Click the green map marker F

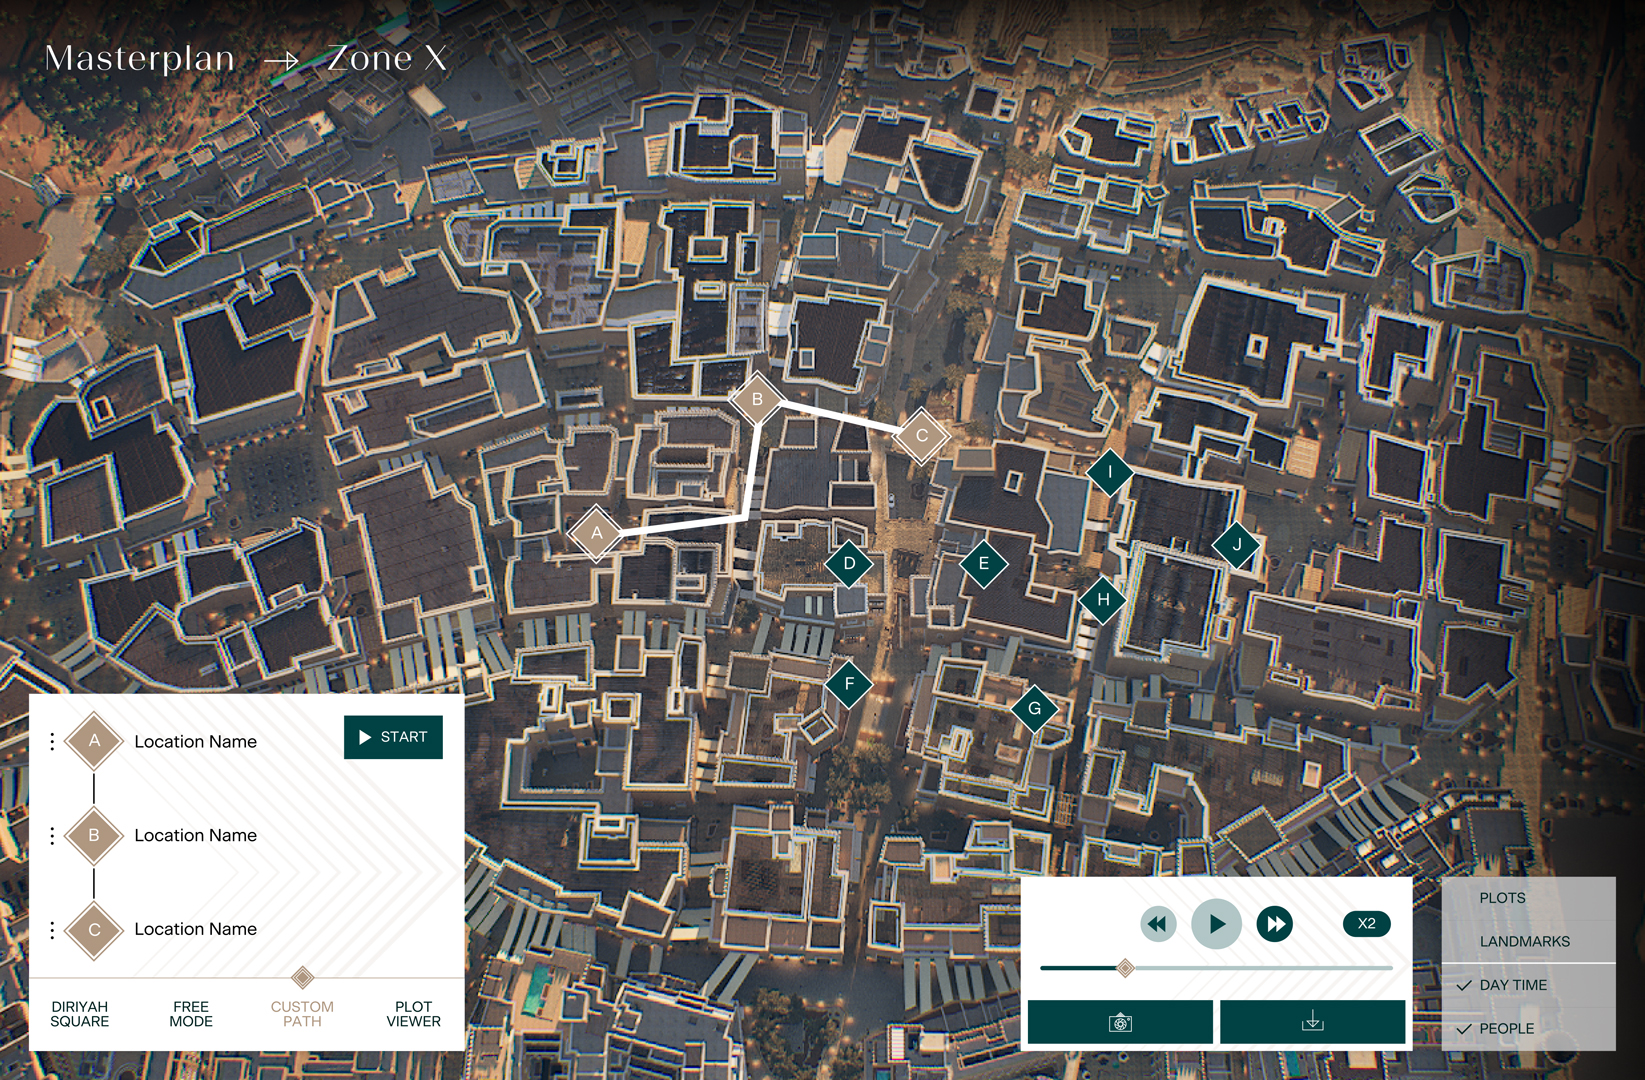coord(849,684)
